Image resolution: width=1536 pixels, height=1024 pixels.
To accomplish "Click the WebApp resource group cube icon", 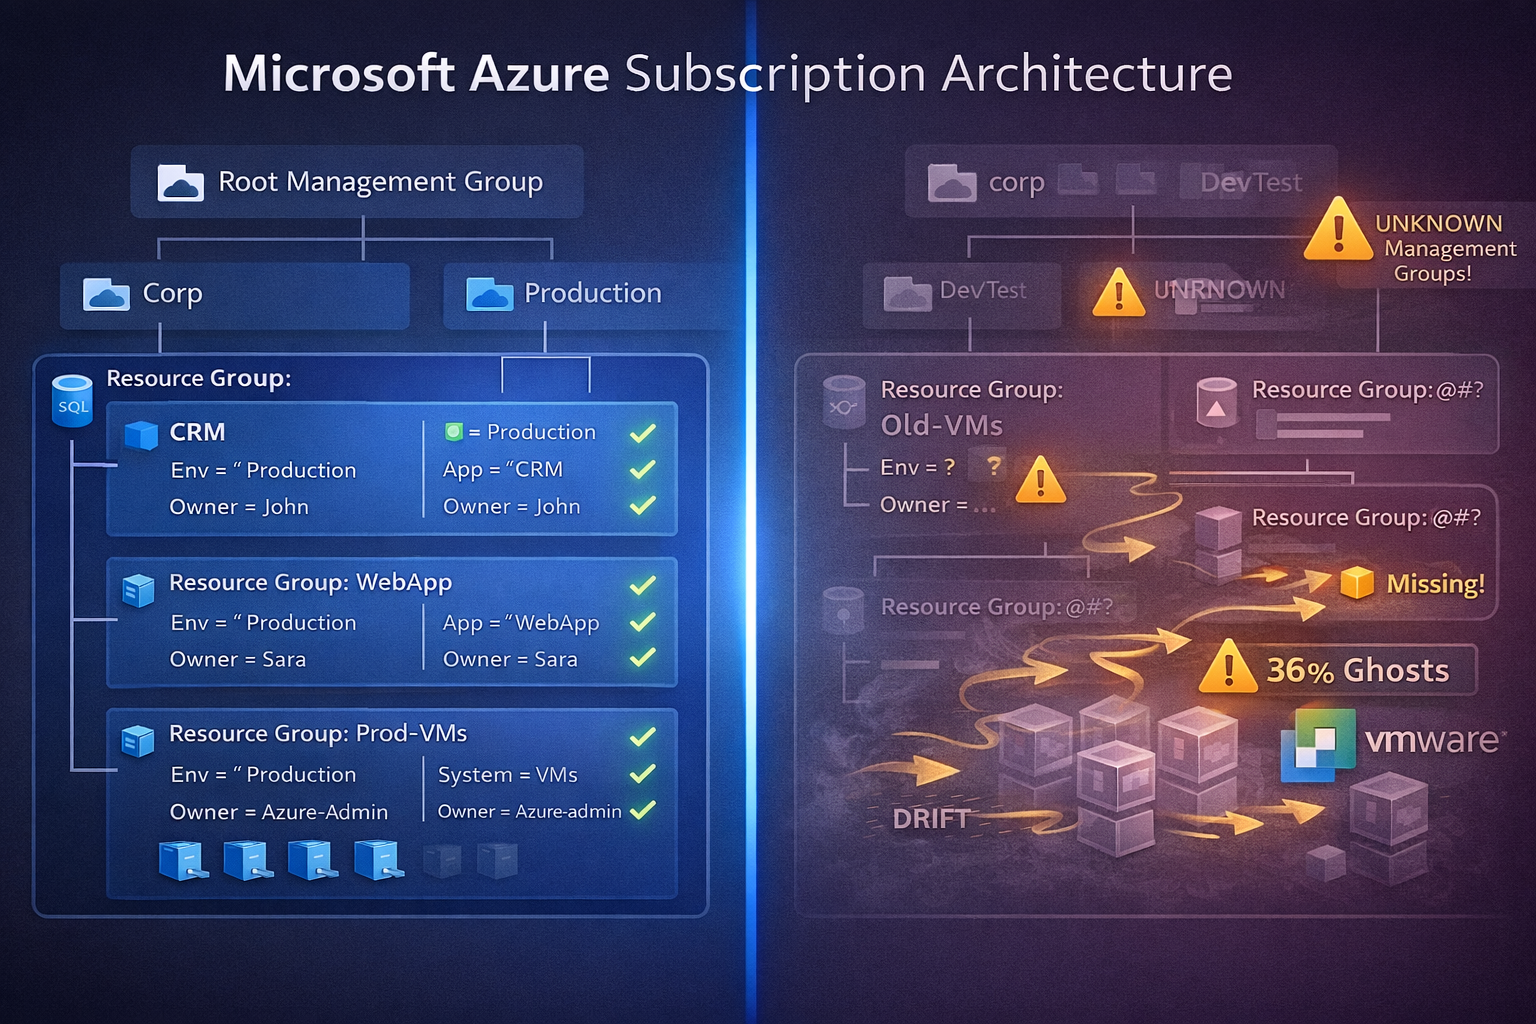I will (137, 590).
